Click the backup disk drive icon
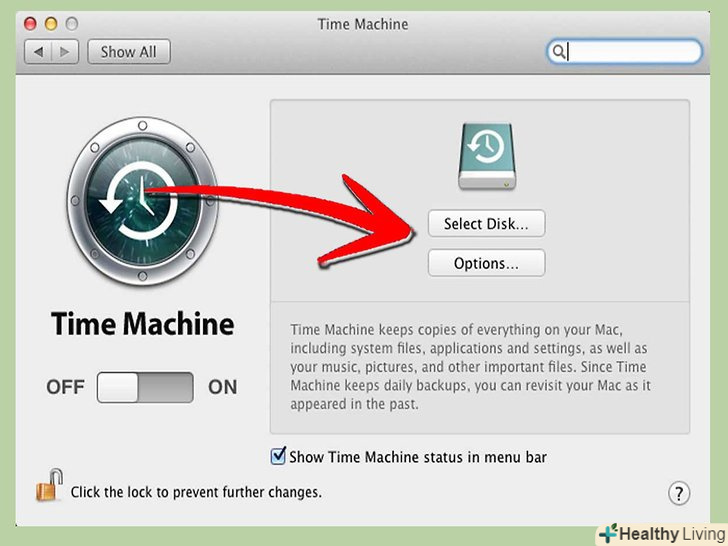Image resolution: width=728 pixels, height=546 pixels. pos(487,156)
